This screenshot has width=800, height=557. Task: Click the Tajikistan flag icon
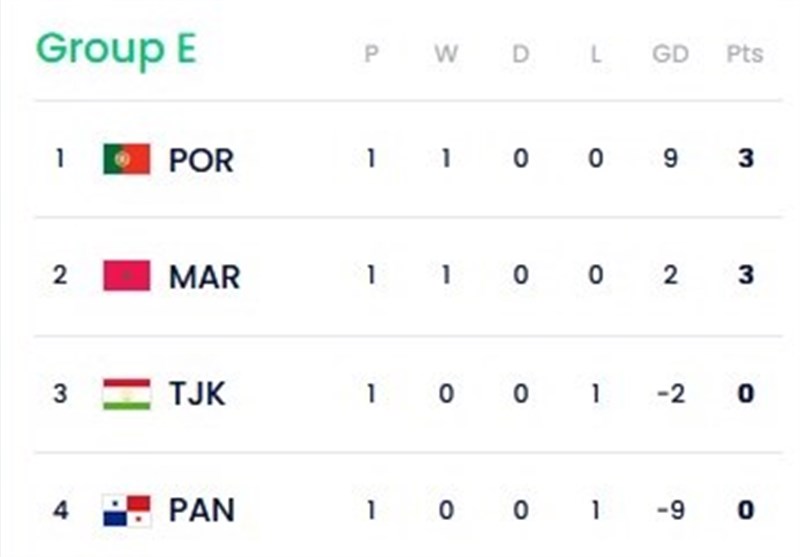[127, 393]
